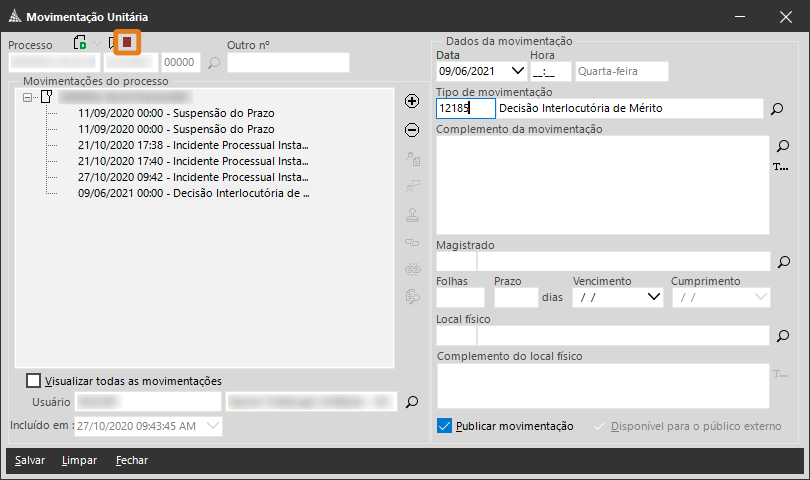This screenshot has height=480, width=810.
Task: Open the Cumprimento date dropdown
Action: (760, 297)
